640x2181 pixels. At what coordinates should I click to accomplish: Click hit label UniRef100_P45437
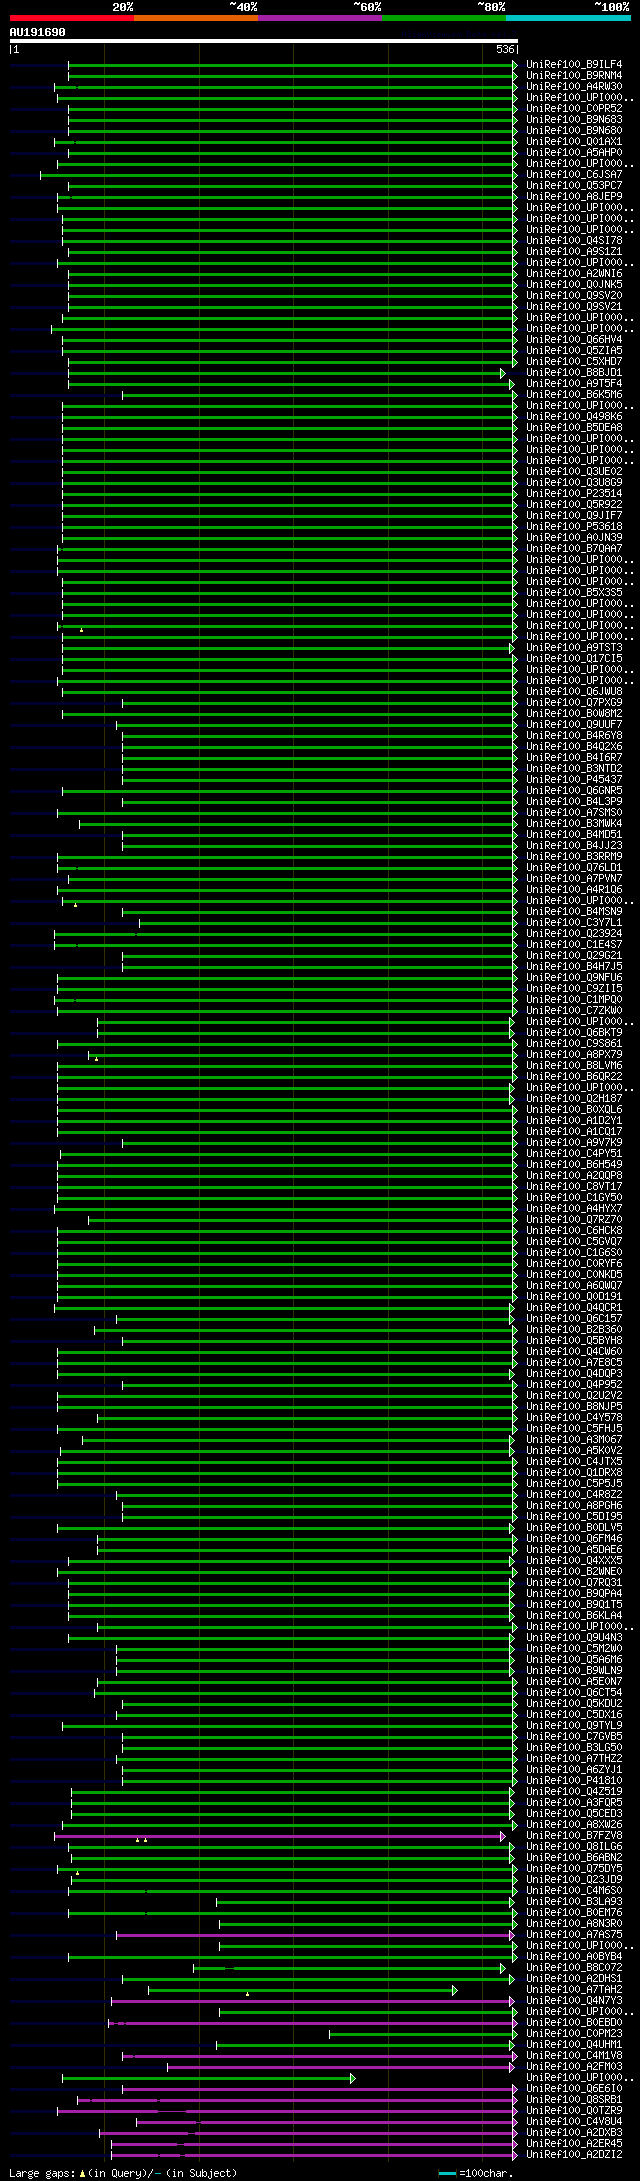574,779
